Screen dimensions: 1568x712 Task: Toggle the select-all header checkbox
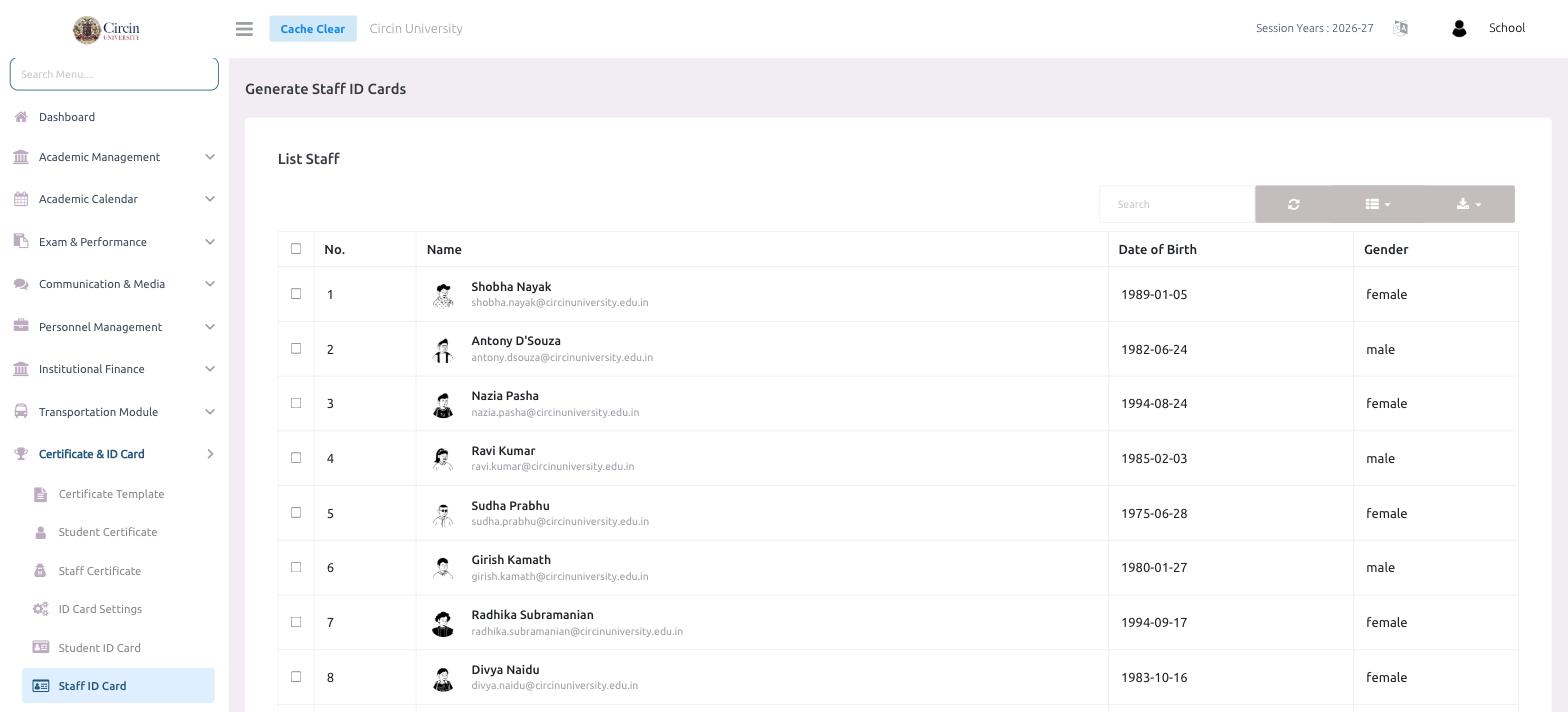pyautogui.click(x=296, y=249)
